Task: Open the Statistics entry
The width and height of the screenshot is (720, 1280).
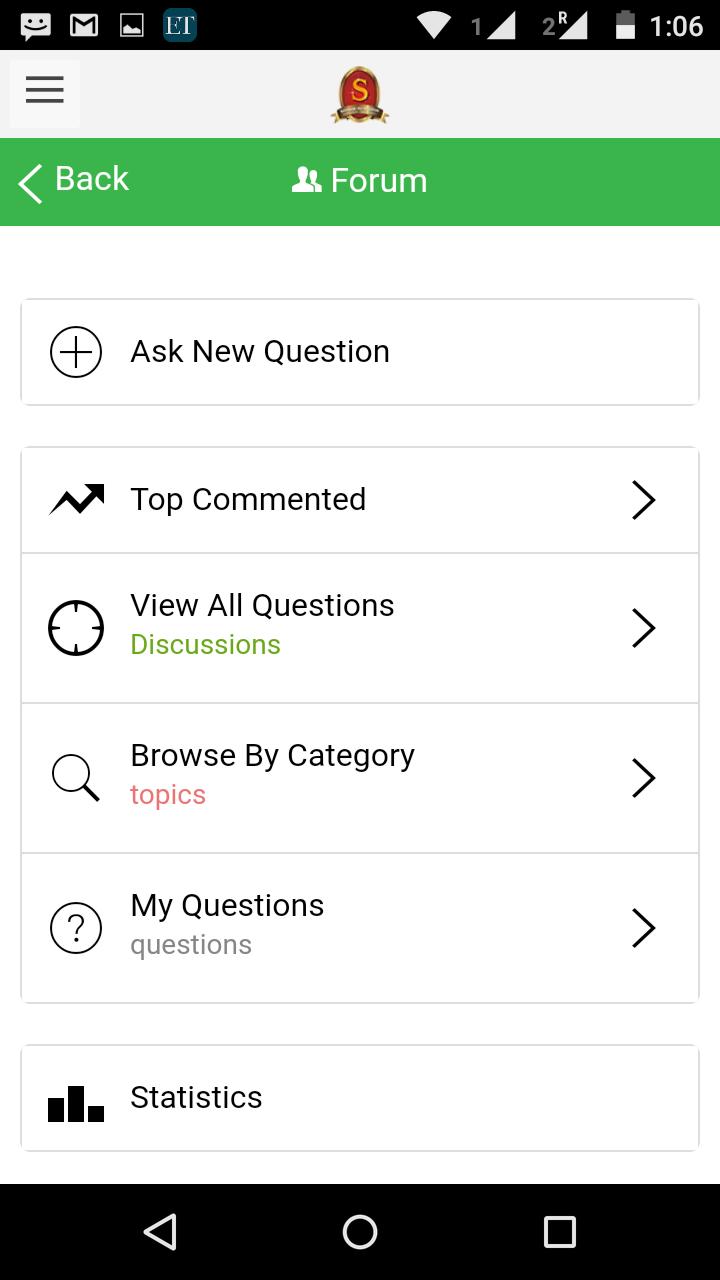Action: point(196,1098)
